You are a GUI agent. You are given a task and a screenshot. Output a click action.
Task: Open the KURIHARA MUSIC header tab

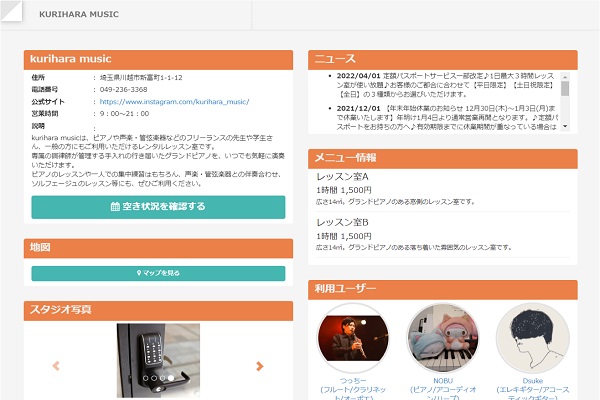tap(79, 15)
